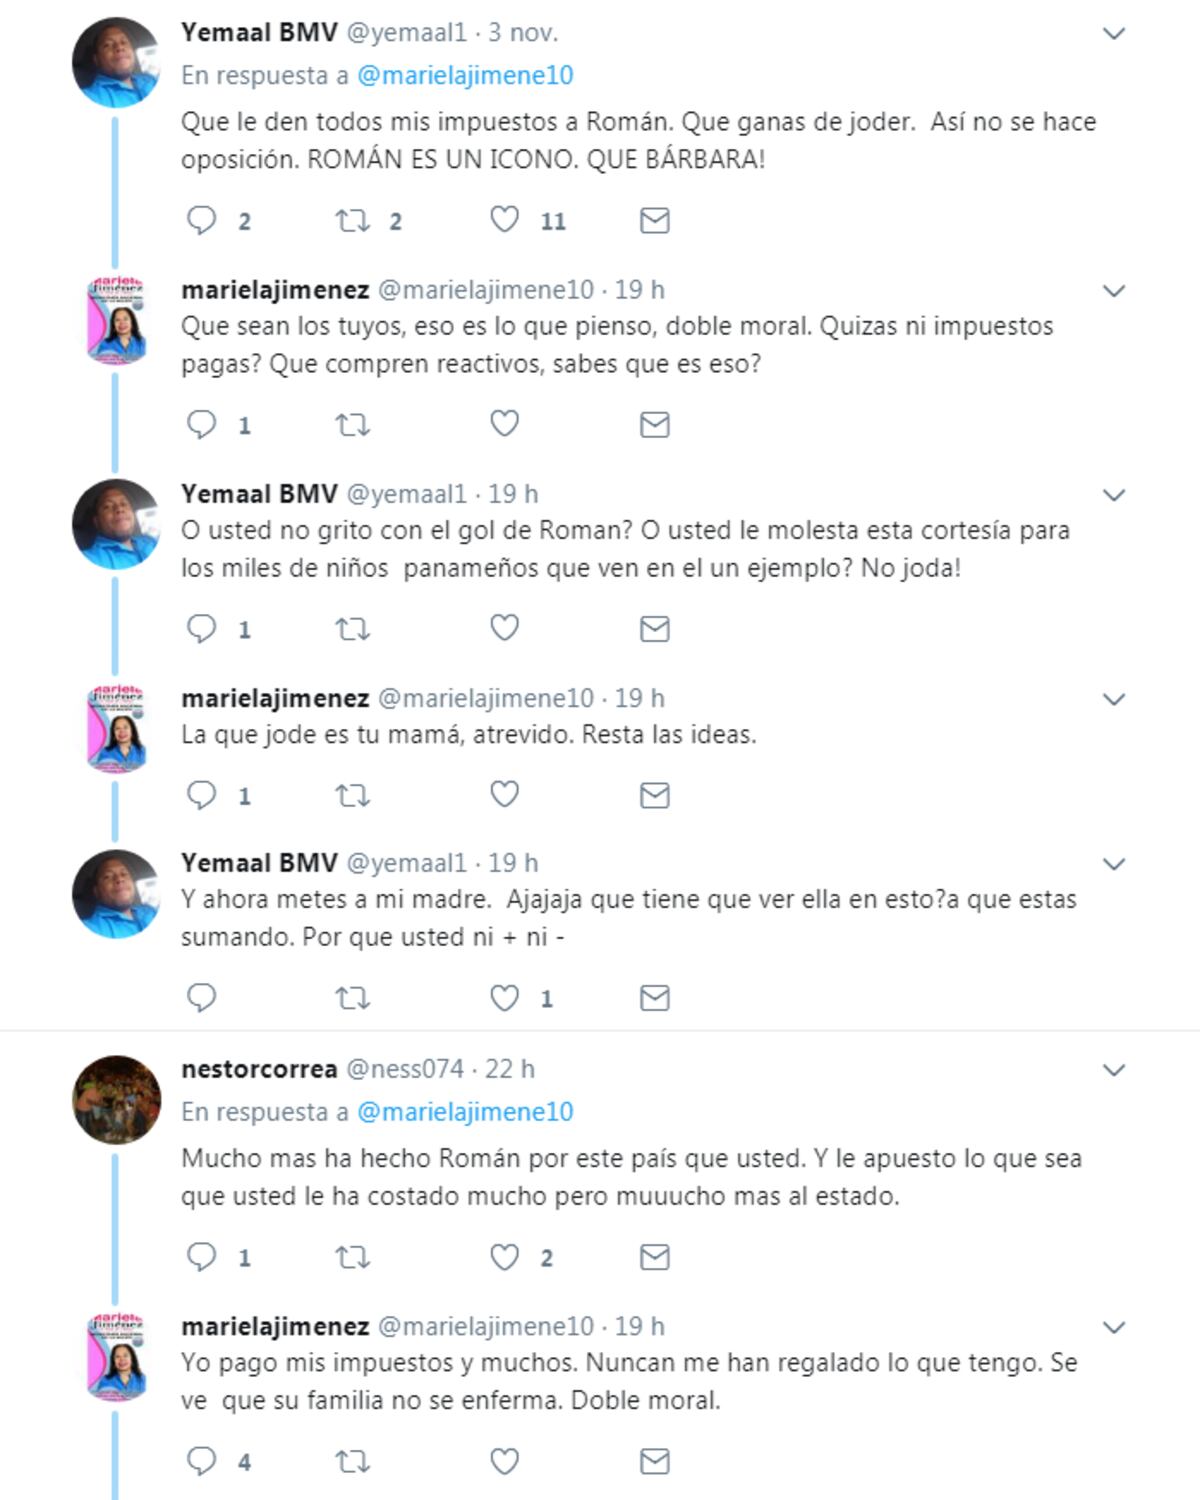Image resolution: width=1200 pixels, height=1500 pixels.
Task: Retweet the tweet mentioning ROMÁN ES UN ICONO
Action: coord(352,222)
